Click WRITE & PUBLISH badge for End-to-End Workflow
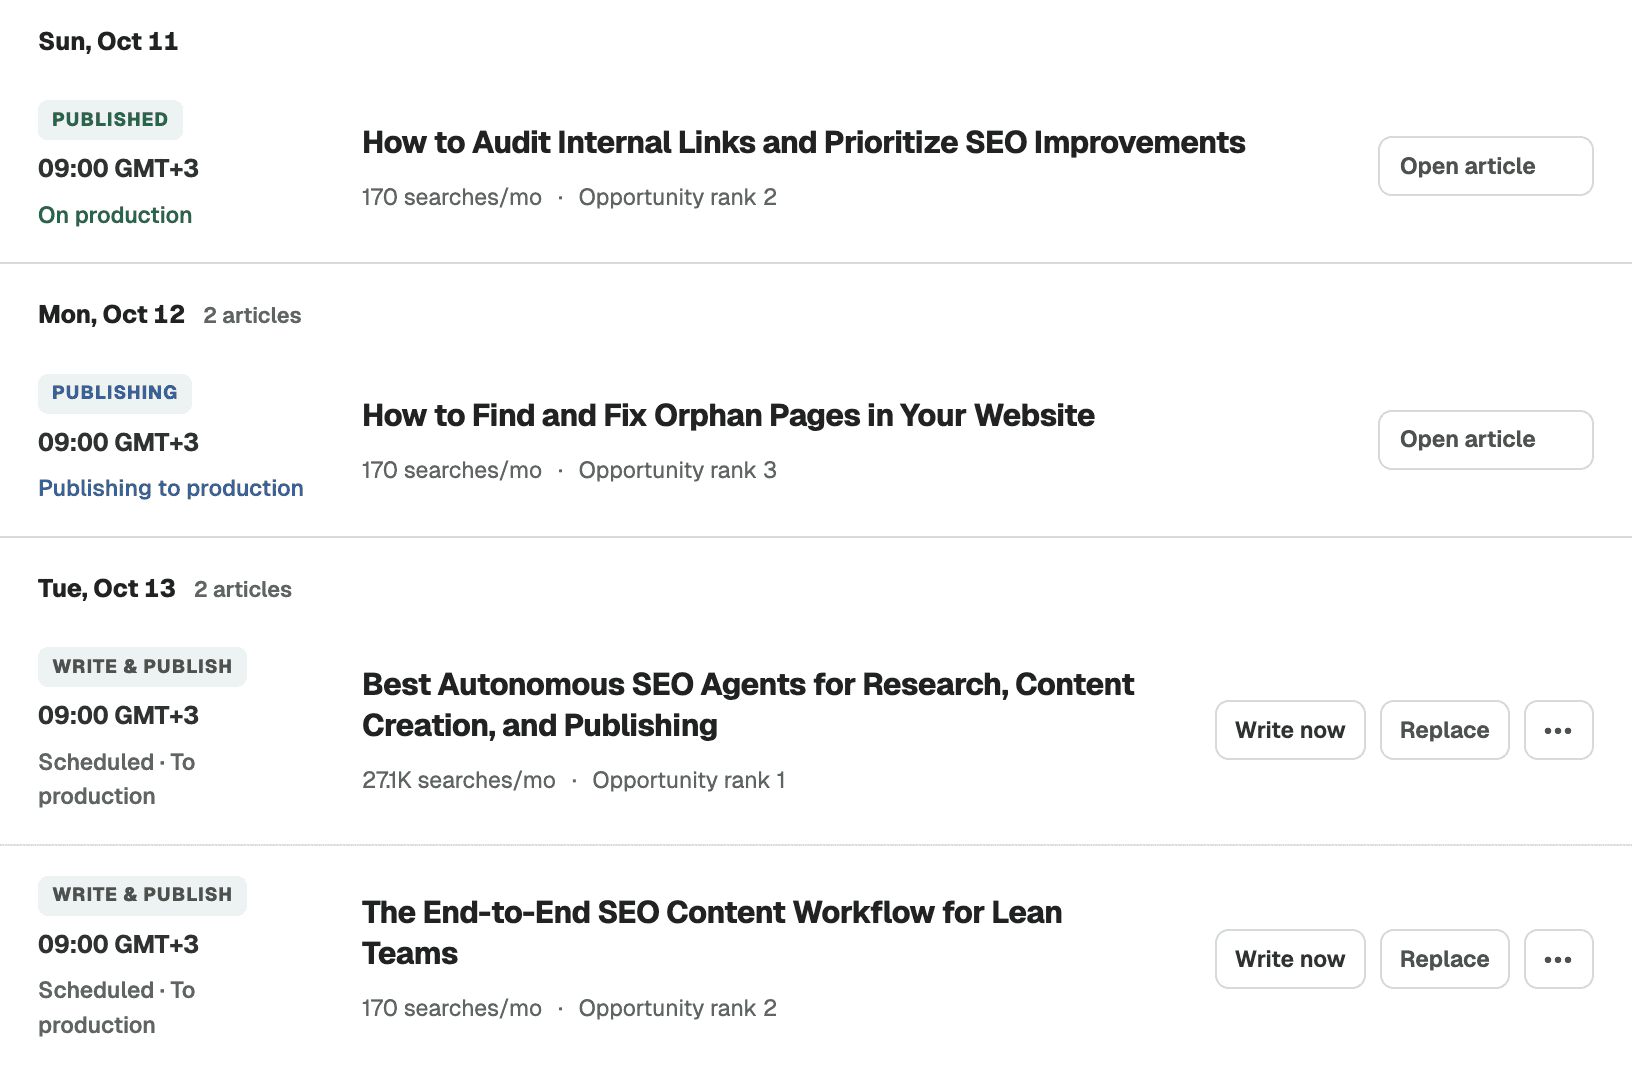1632x1076 pixels. click(x=142, y=895)
